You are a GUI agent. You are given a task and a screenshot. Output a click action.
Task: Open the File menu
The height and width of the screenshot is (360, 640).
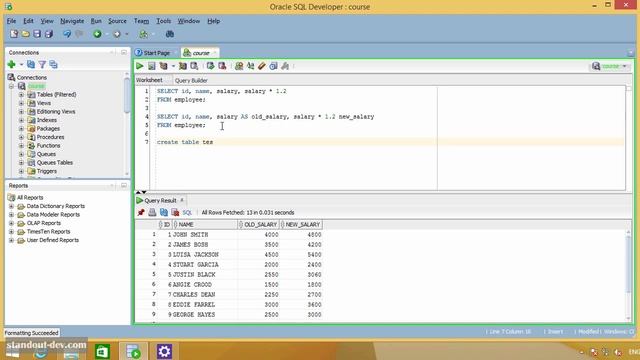click(x=11, y=21)
